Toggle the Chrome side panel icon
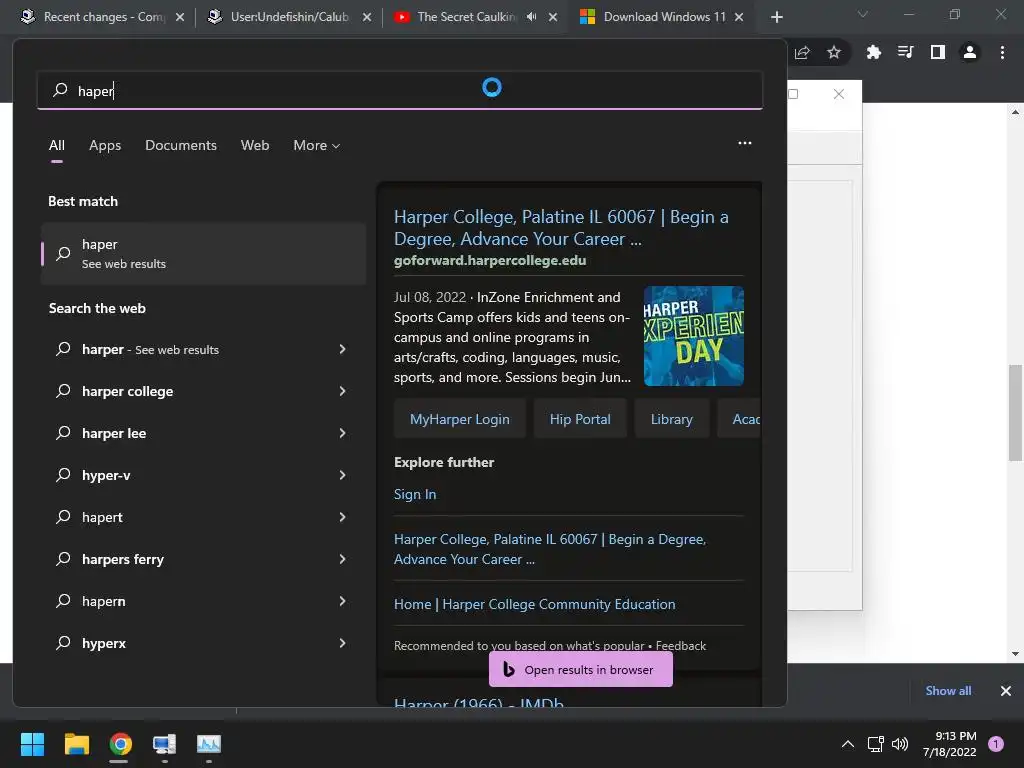Screen dimensions: 1024x768 [938, 52]
